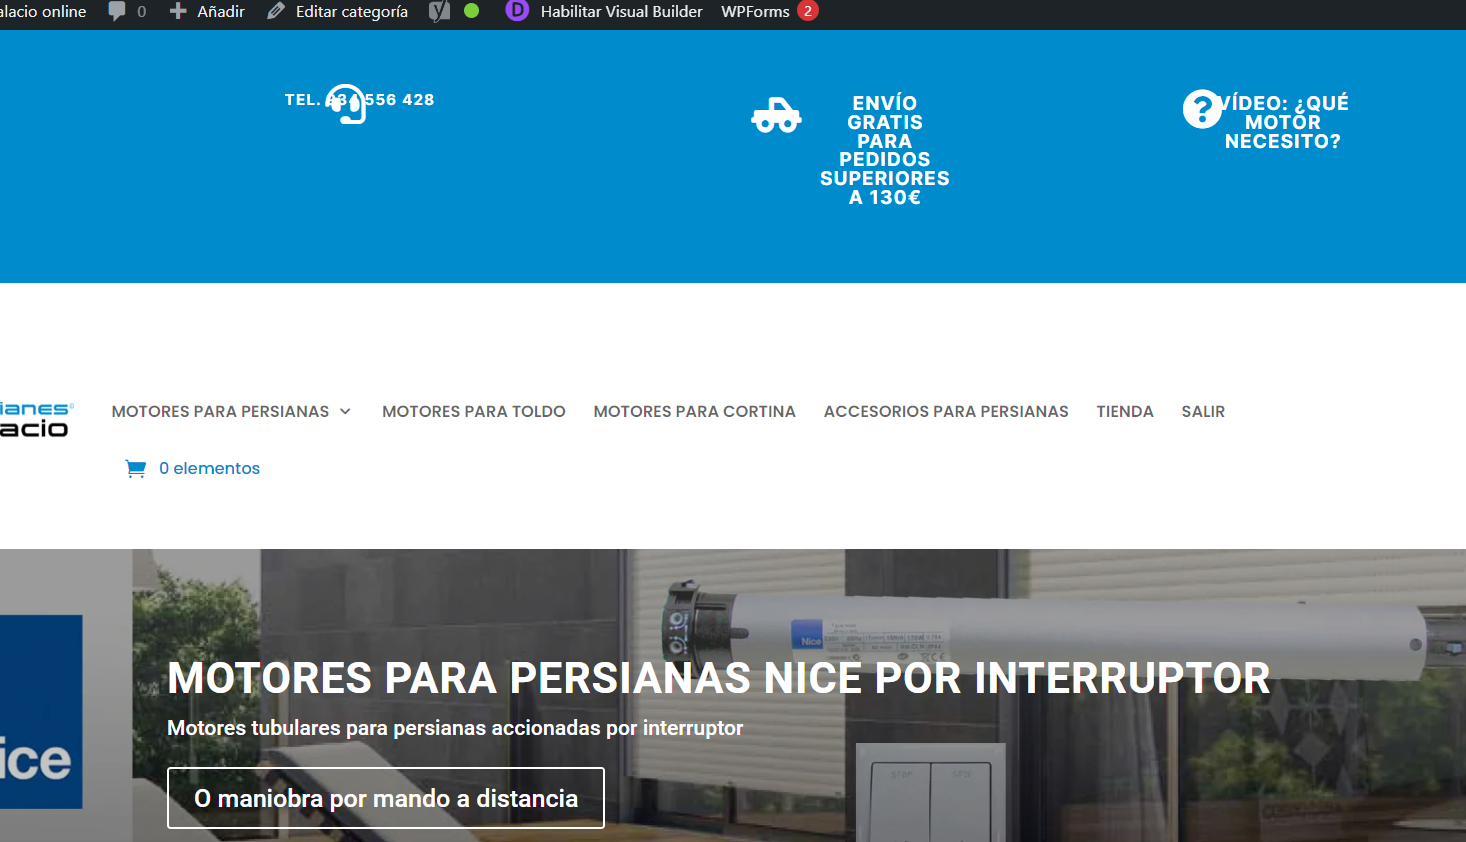This screenshot has height=842, width=1466.
Task: Go to Motores para Toldo
Action: [474, 411]
